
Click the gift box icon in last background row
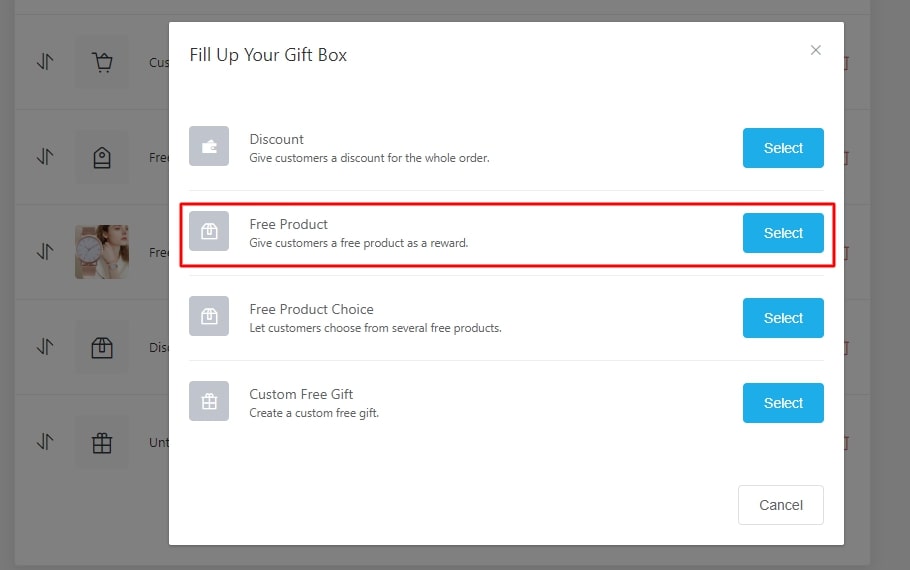[x=102, y=442]
